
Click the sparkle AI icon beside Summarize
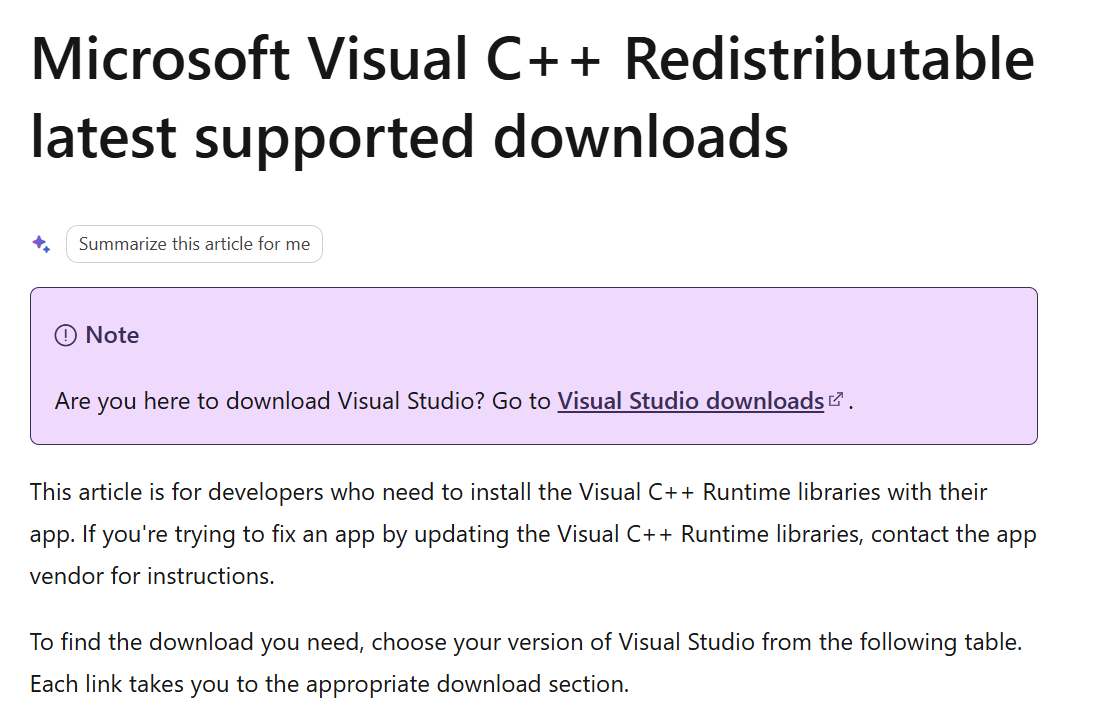pos(41,244)
